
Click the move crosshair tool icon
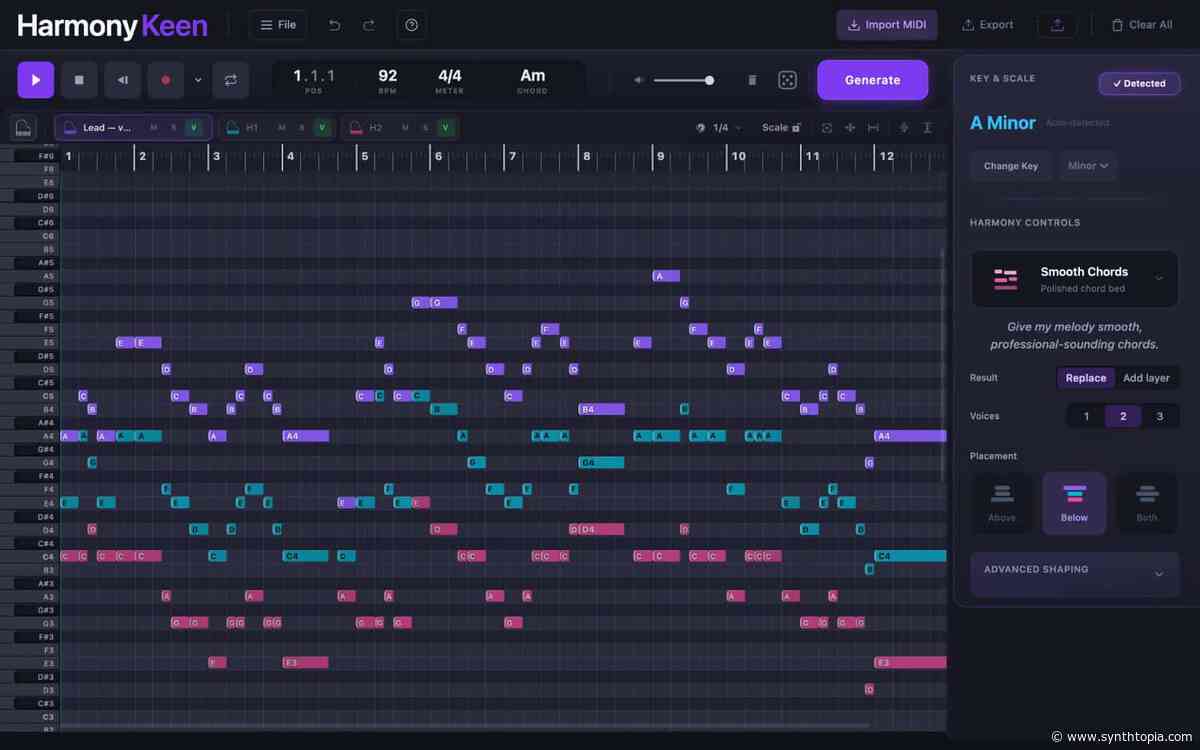(850, 128)
